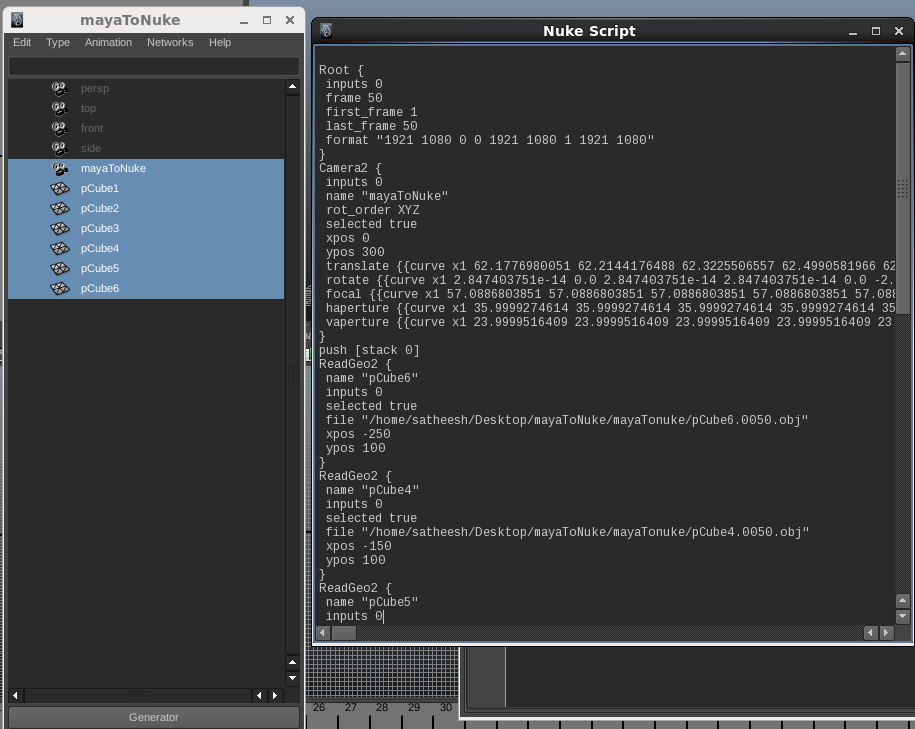This screenshot has width=915, height=729.
Task: Click the 'name "pCube5"' script line
Action: [x=372, y=602]
